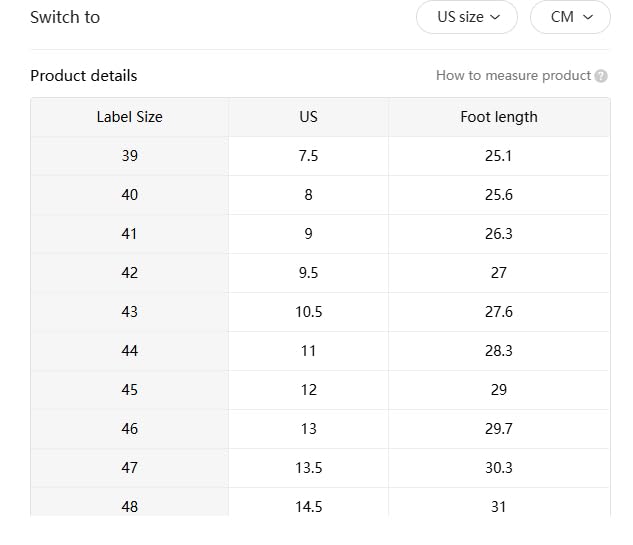This screenshot has width=633, height=545.
Task: Click the US size 10.5 cell
Action: click(308, 312)
